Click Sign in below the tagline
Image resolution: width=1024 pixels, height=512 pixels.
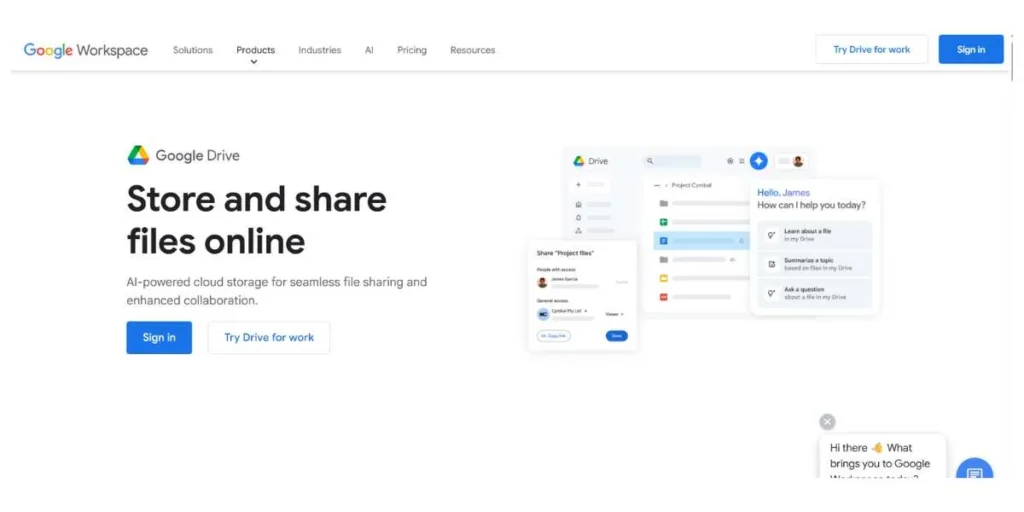(159, 338)
